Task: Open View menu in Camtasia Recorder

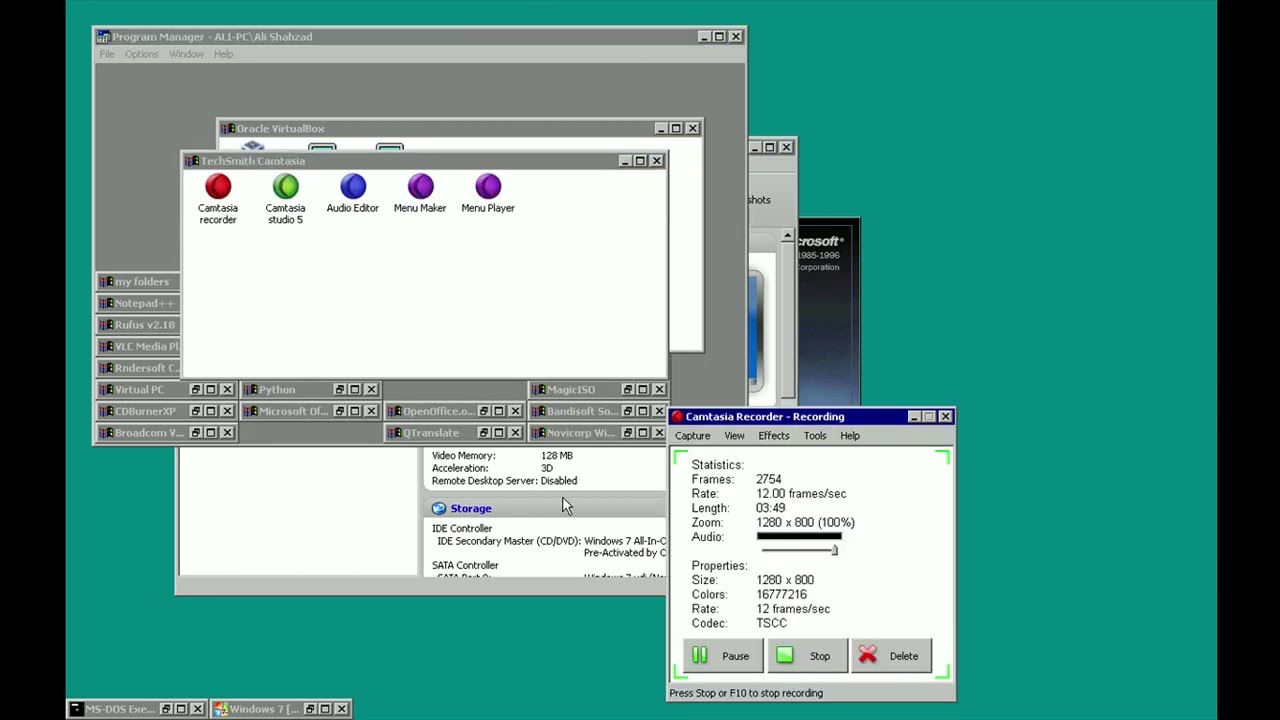Action: [x=734, y=436]
